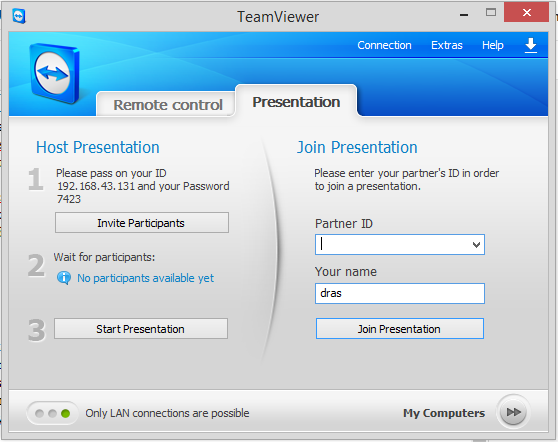Image resolution: width=558 pixels, height=442 pixels.
Task: Click the Host Presentation heading
Action: pyautogui.click(x=98, y=147)
